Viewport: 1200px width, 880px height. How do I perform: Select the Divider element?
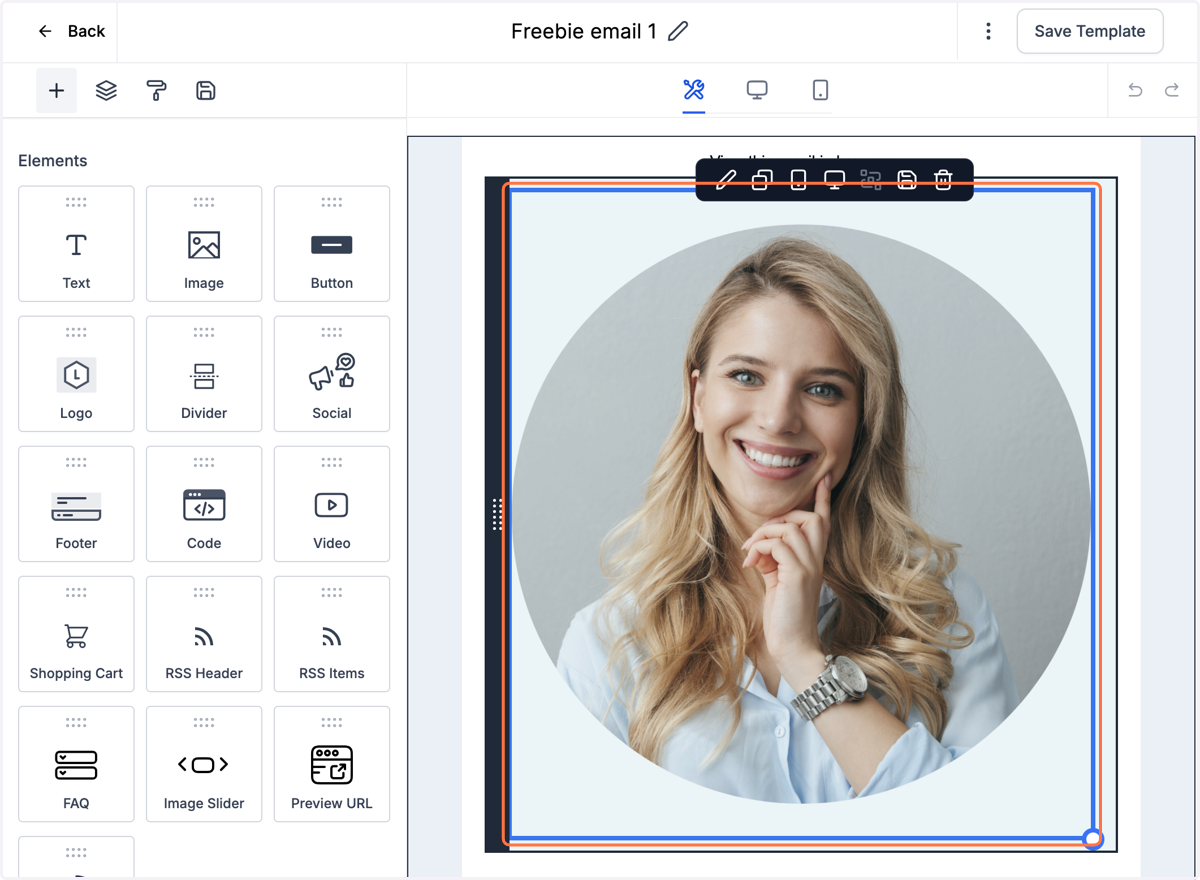(204, 374)
